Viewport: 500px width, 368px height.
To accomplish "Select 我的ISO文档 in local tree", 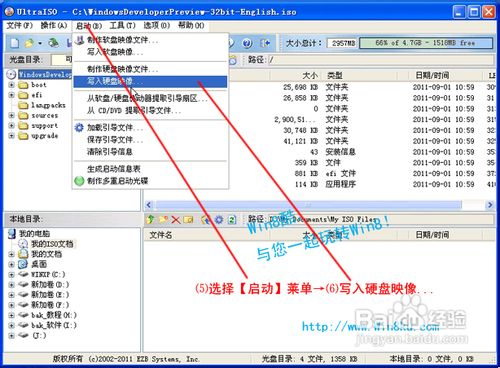I will pos(52,244).
